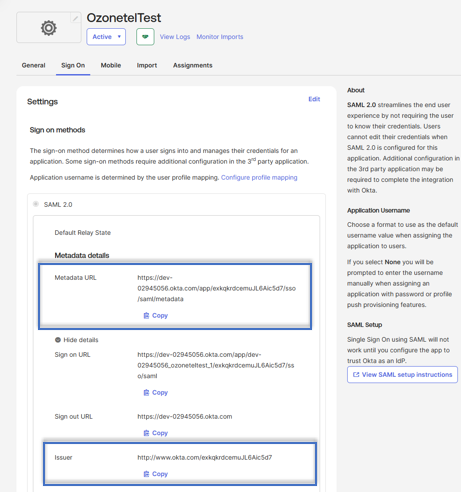Click the Sign on URL label

(72, 354)
